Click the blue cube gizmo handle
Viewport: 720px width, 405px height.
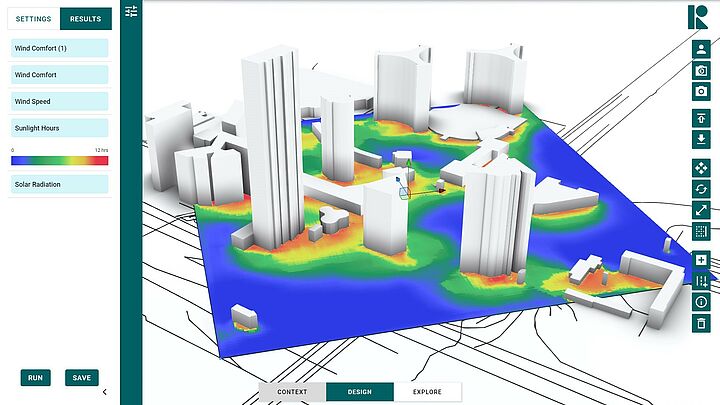pos(398,179)
